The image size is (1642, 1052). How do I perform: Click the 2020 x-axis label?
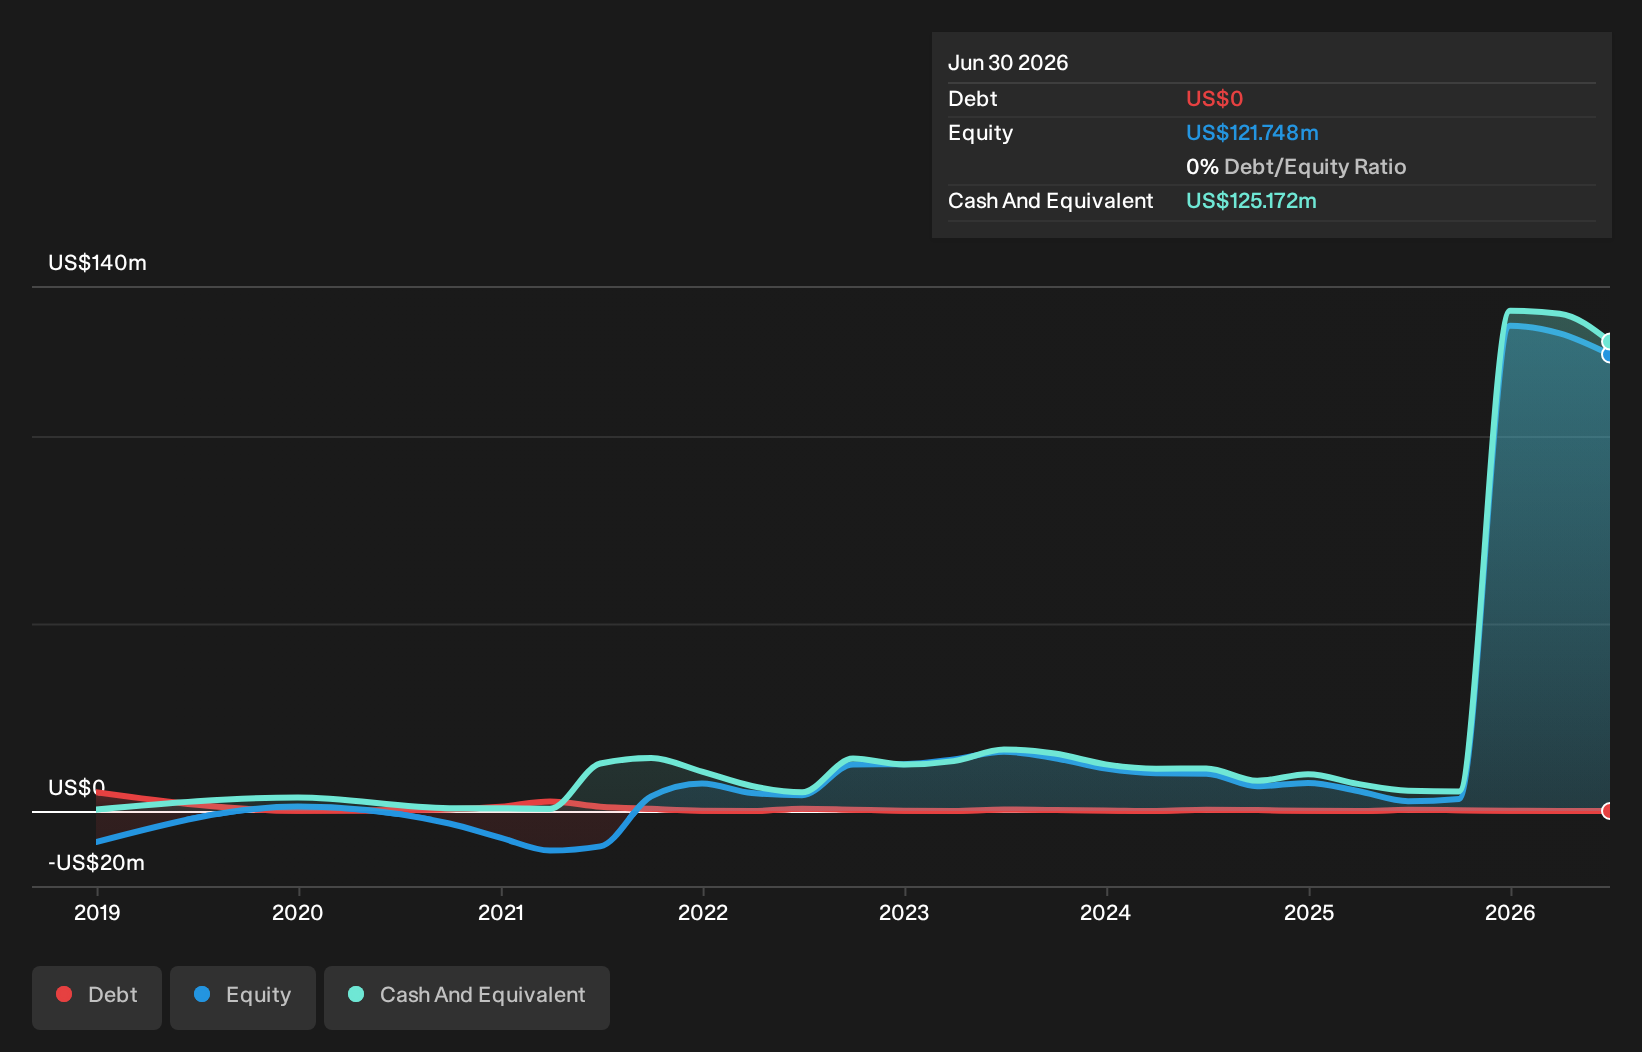click(x=298, y=912)
